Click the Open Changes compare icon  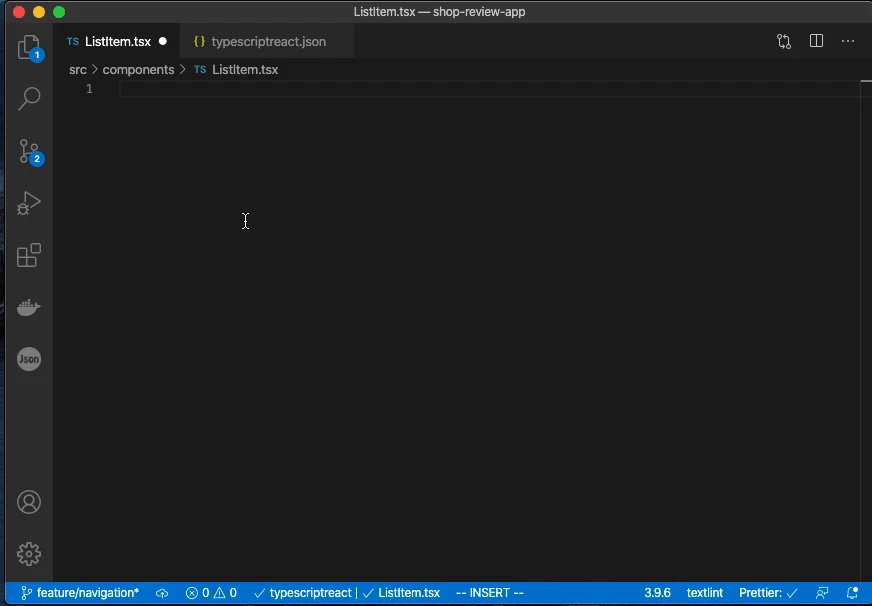coord(784,41)
